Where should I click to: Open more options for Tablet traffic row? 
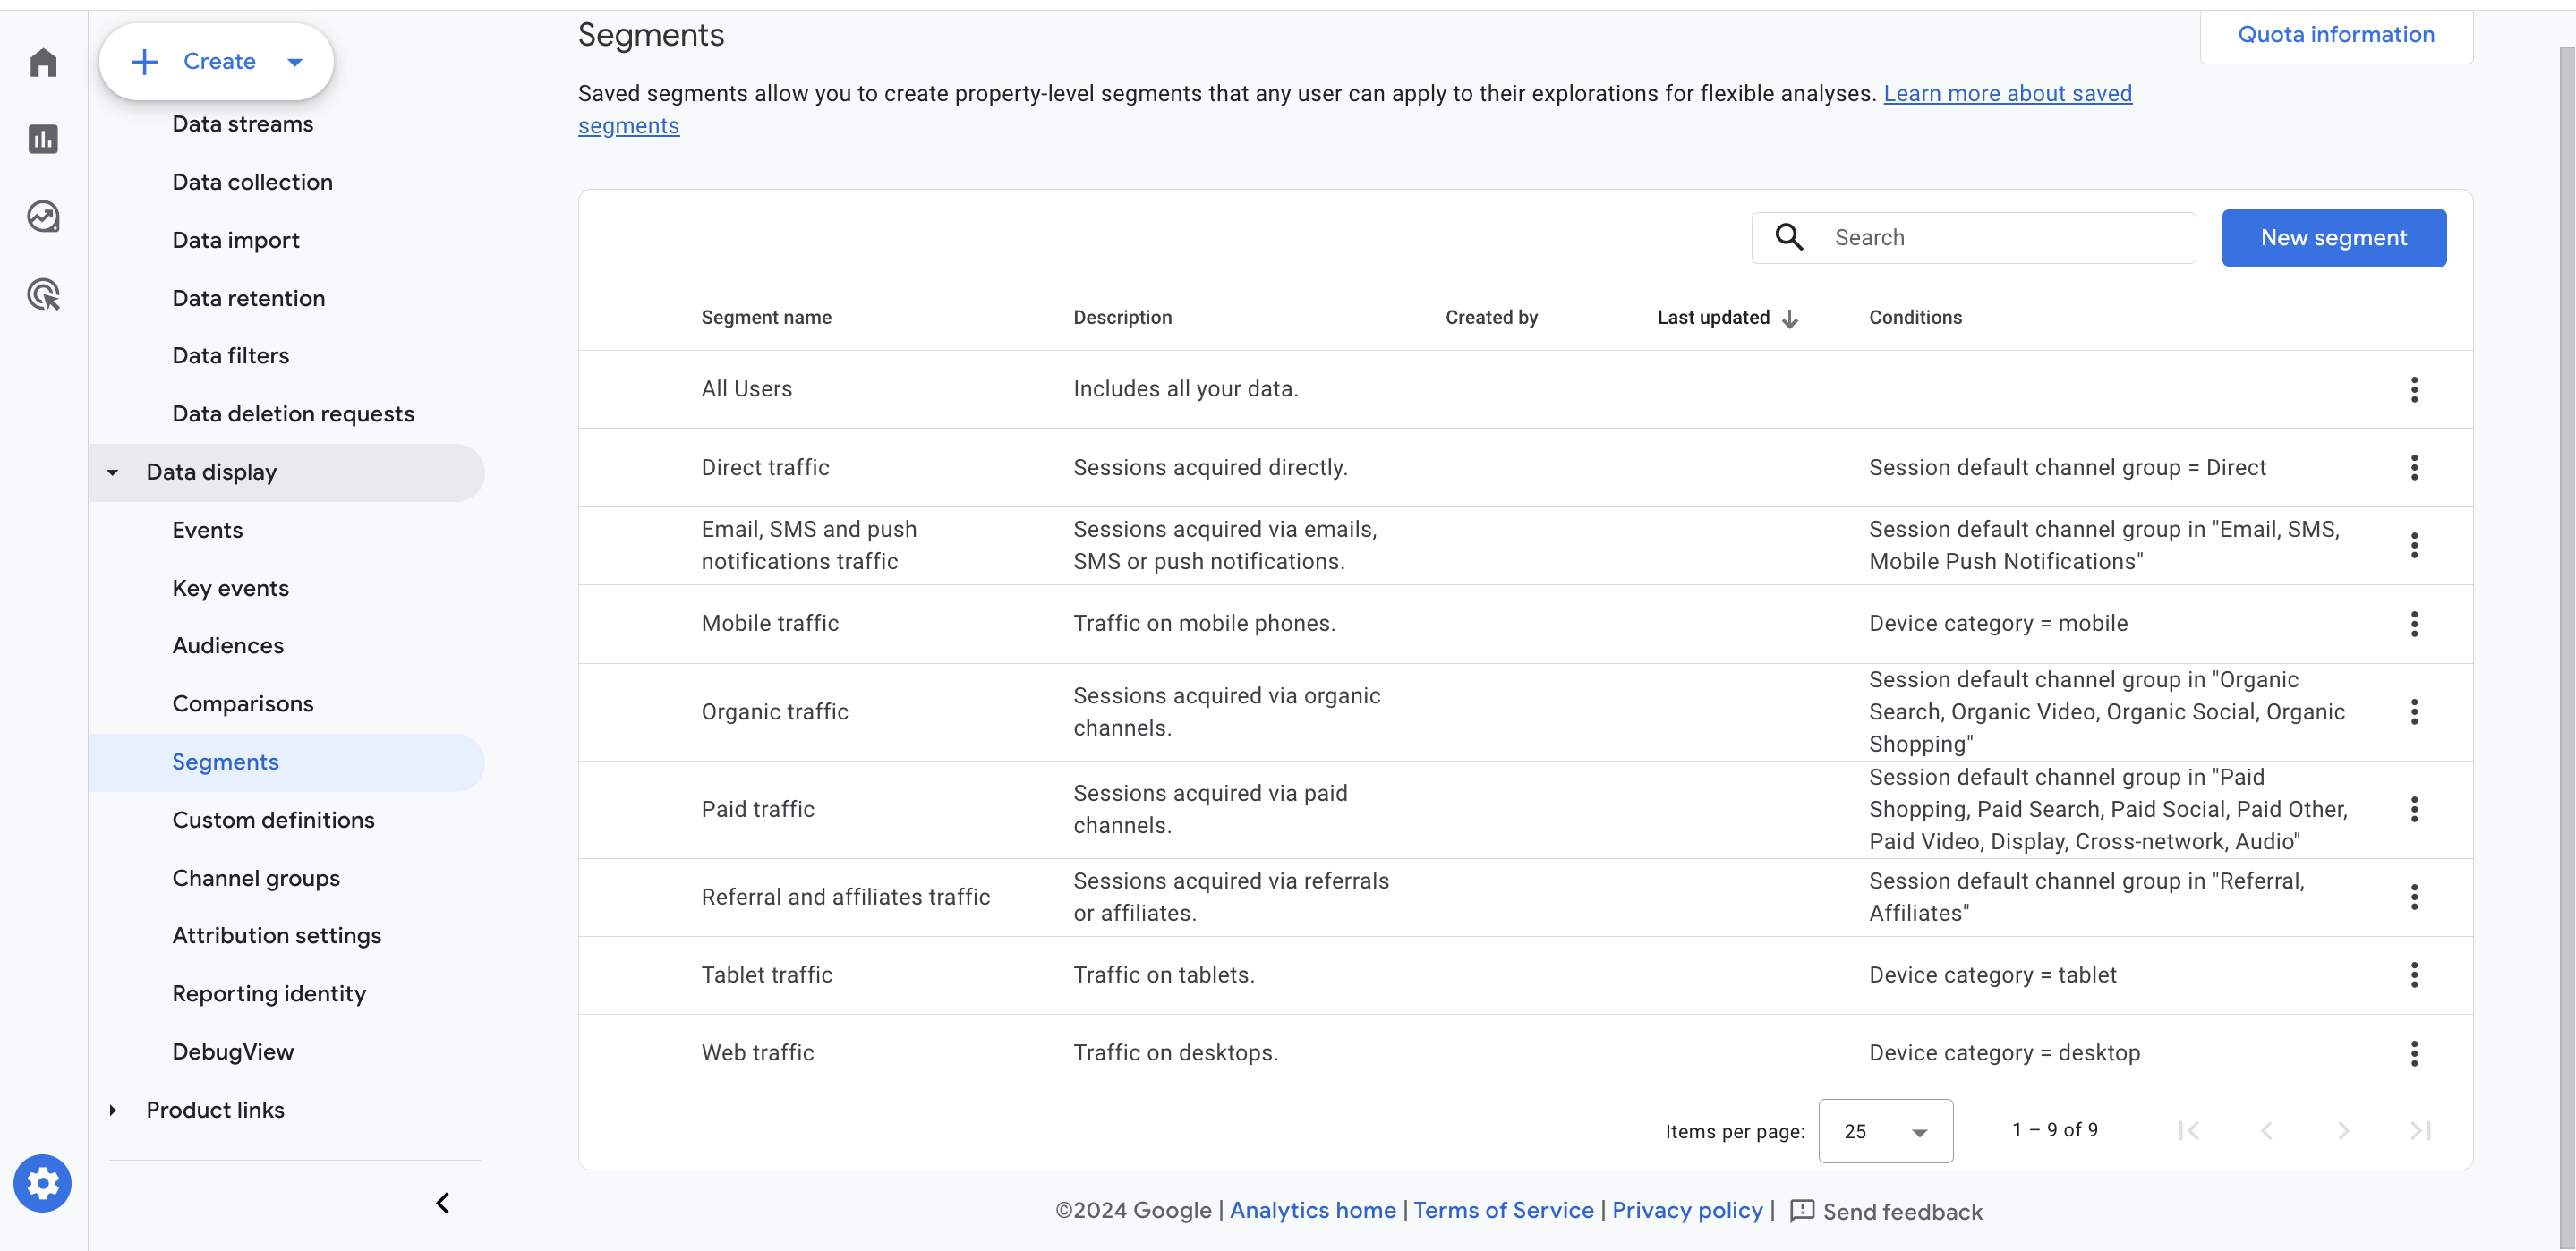(2414, 975)
